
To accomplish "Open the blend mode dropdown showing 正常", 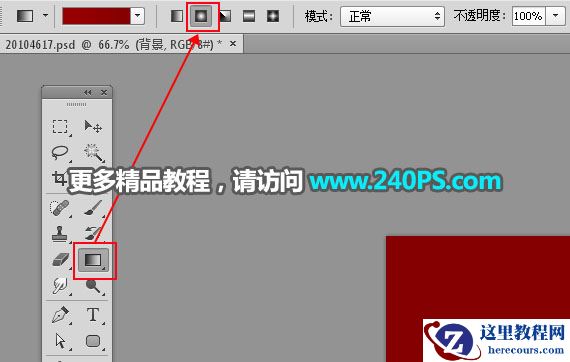I will [392, 16].
